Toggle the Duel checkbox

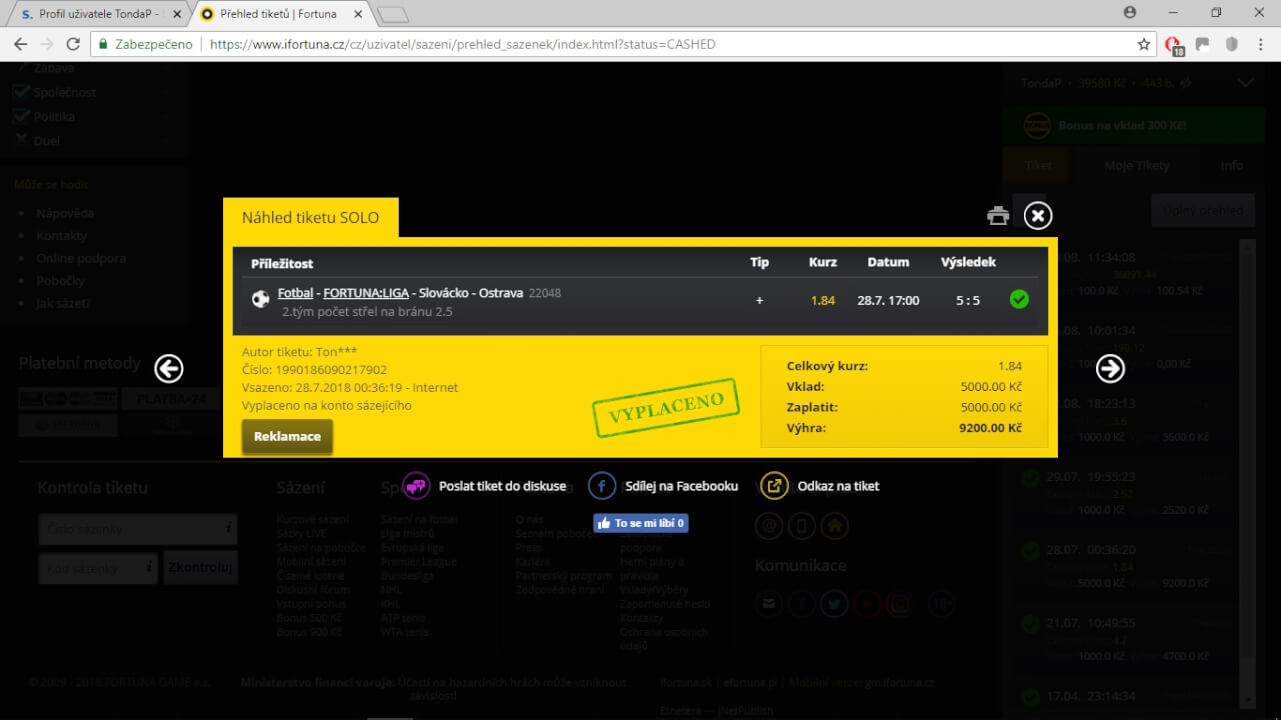coord(21,141)
